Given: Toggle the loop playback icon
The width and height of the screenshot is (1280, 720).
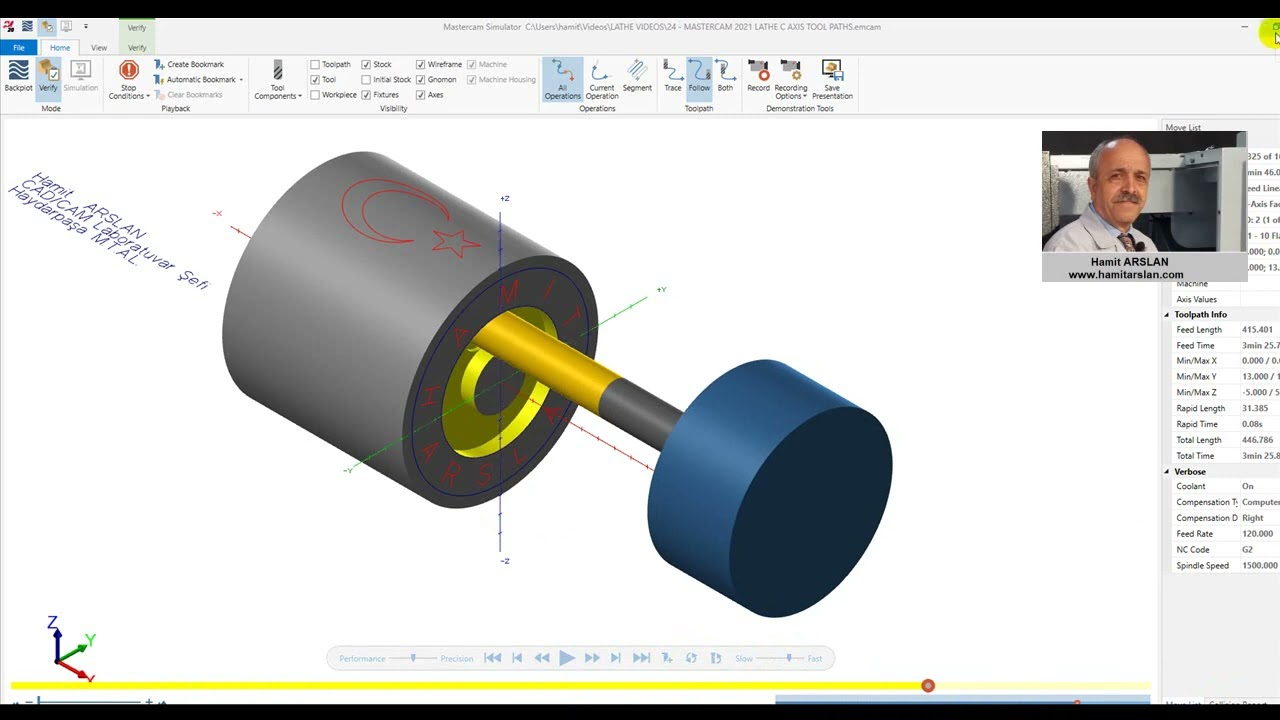Looking at the screenshot, I should [691, 658].
